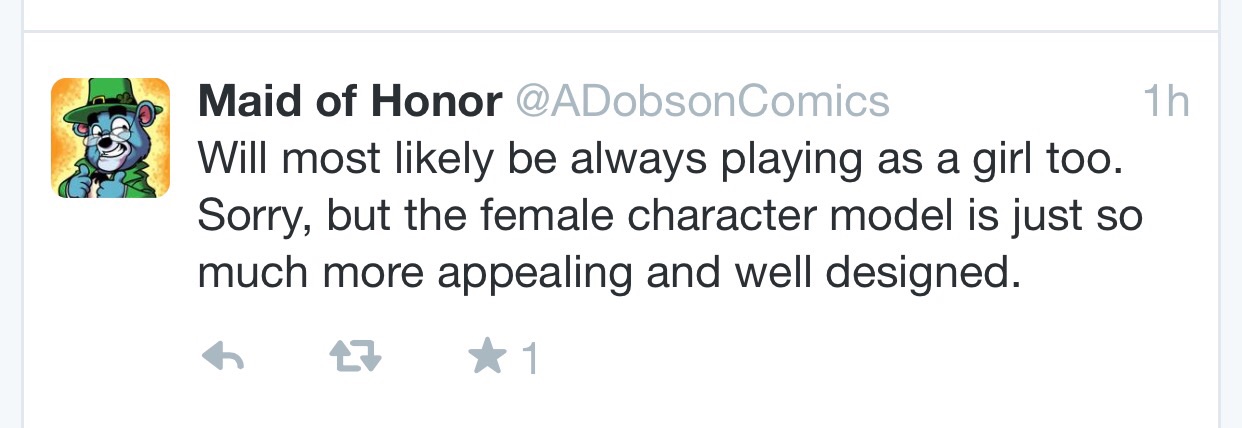
Task: Tap the previous tweet area above the divider
Action: pyautogui.click(x=620, y=14)
